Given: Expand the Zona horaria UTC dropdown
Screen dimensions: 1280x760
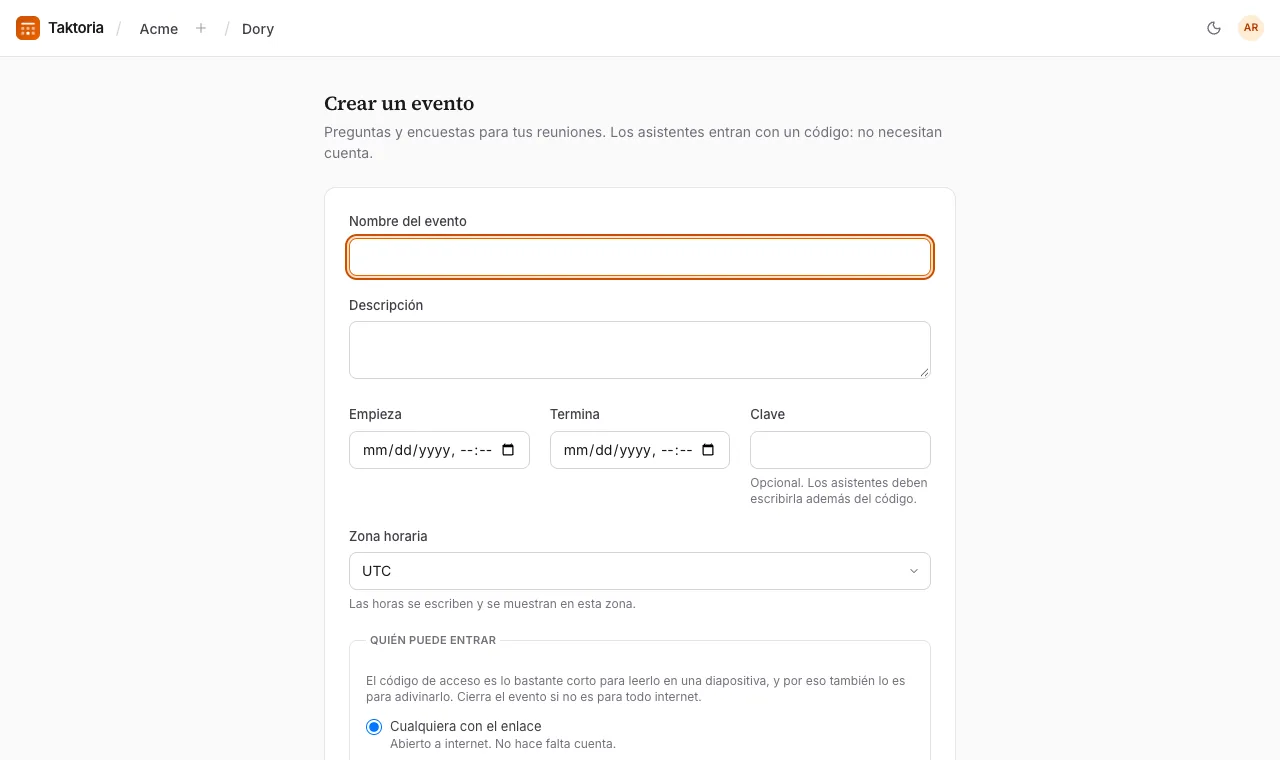Looking at the screenshot, I should tap(640, 571).
